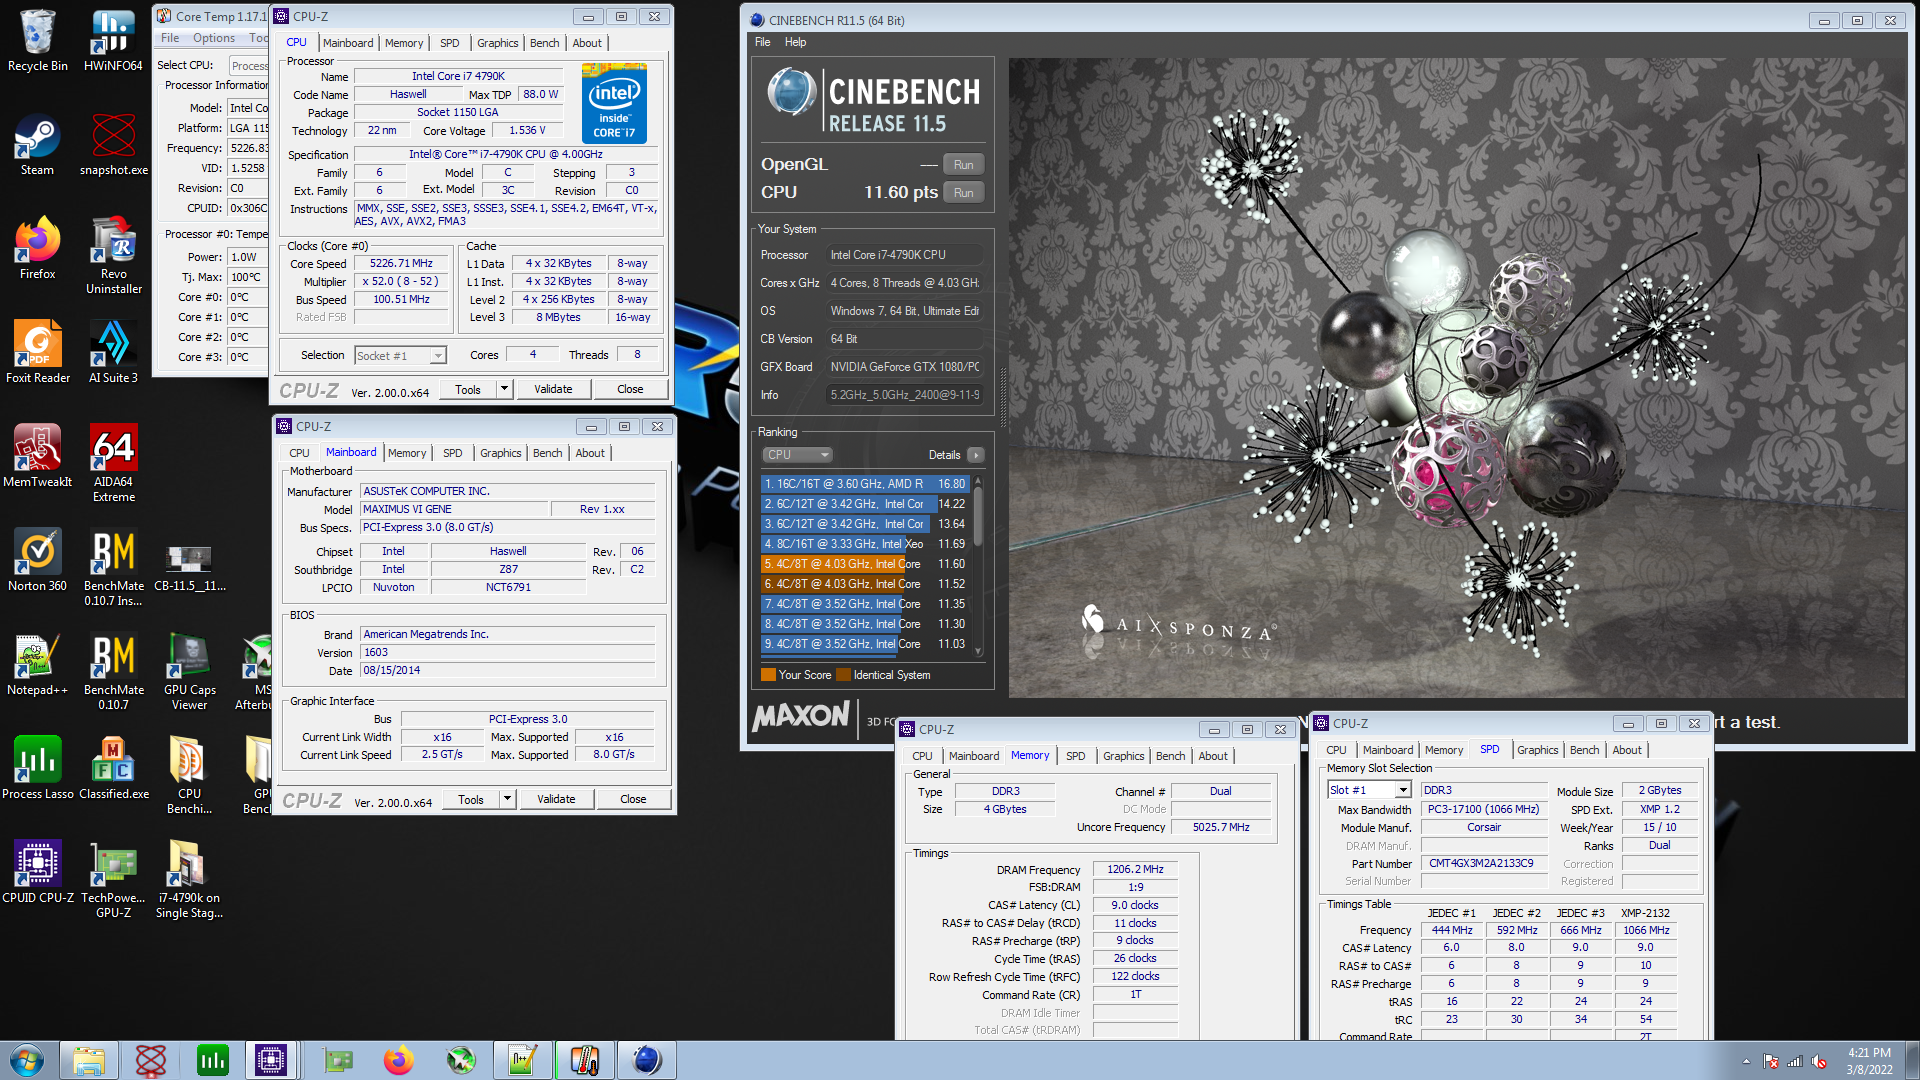Screen dimensions: 1920x1080
Task: Switch to the Bench tab in top CPU-Z window
Action: (544, 43)
